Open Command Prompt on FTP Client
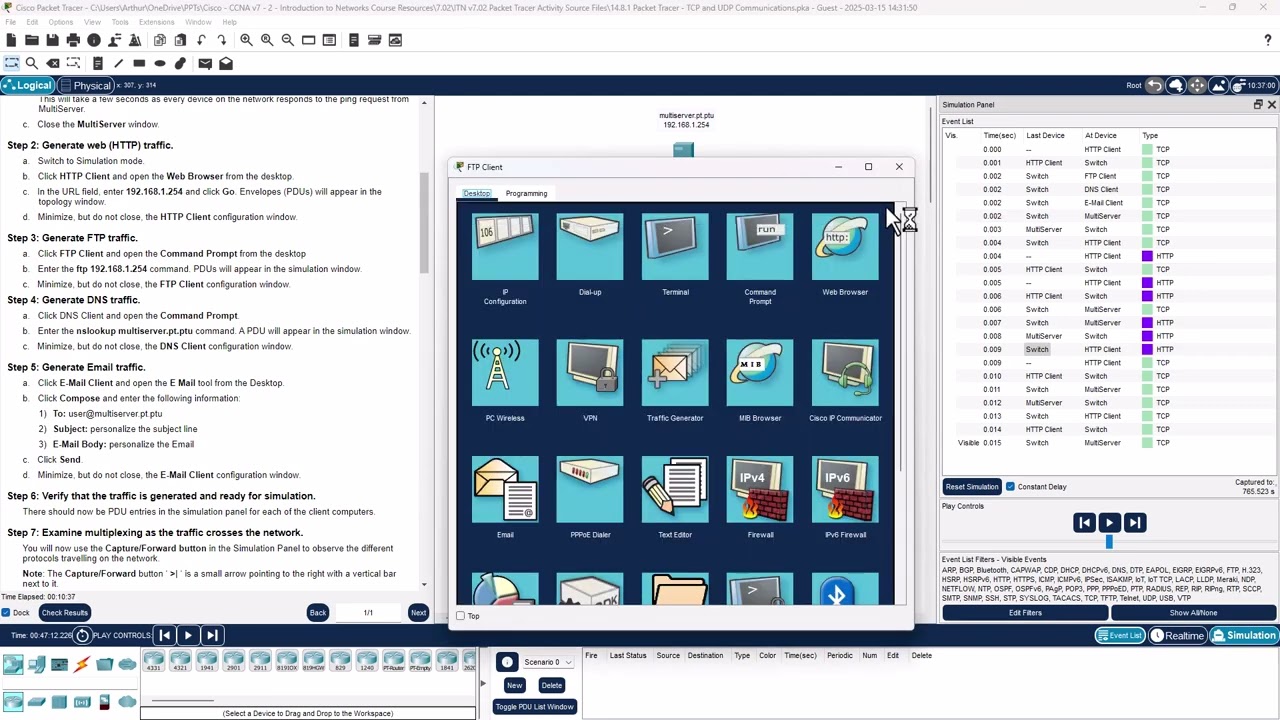This screenshot has height=720, width=1280. tap(760, 247)
